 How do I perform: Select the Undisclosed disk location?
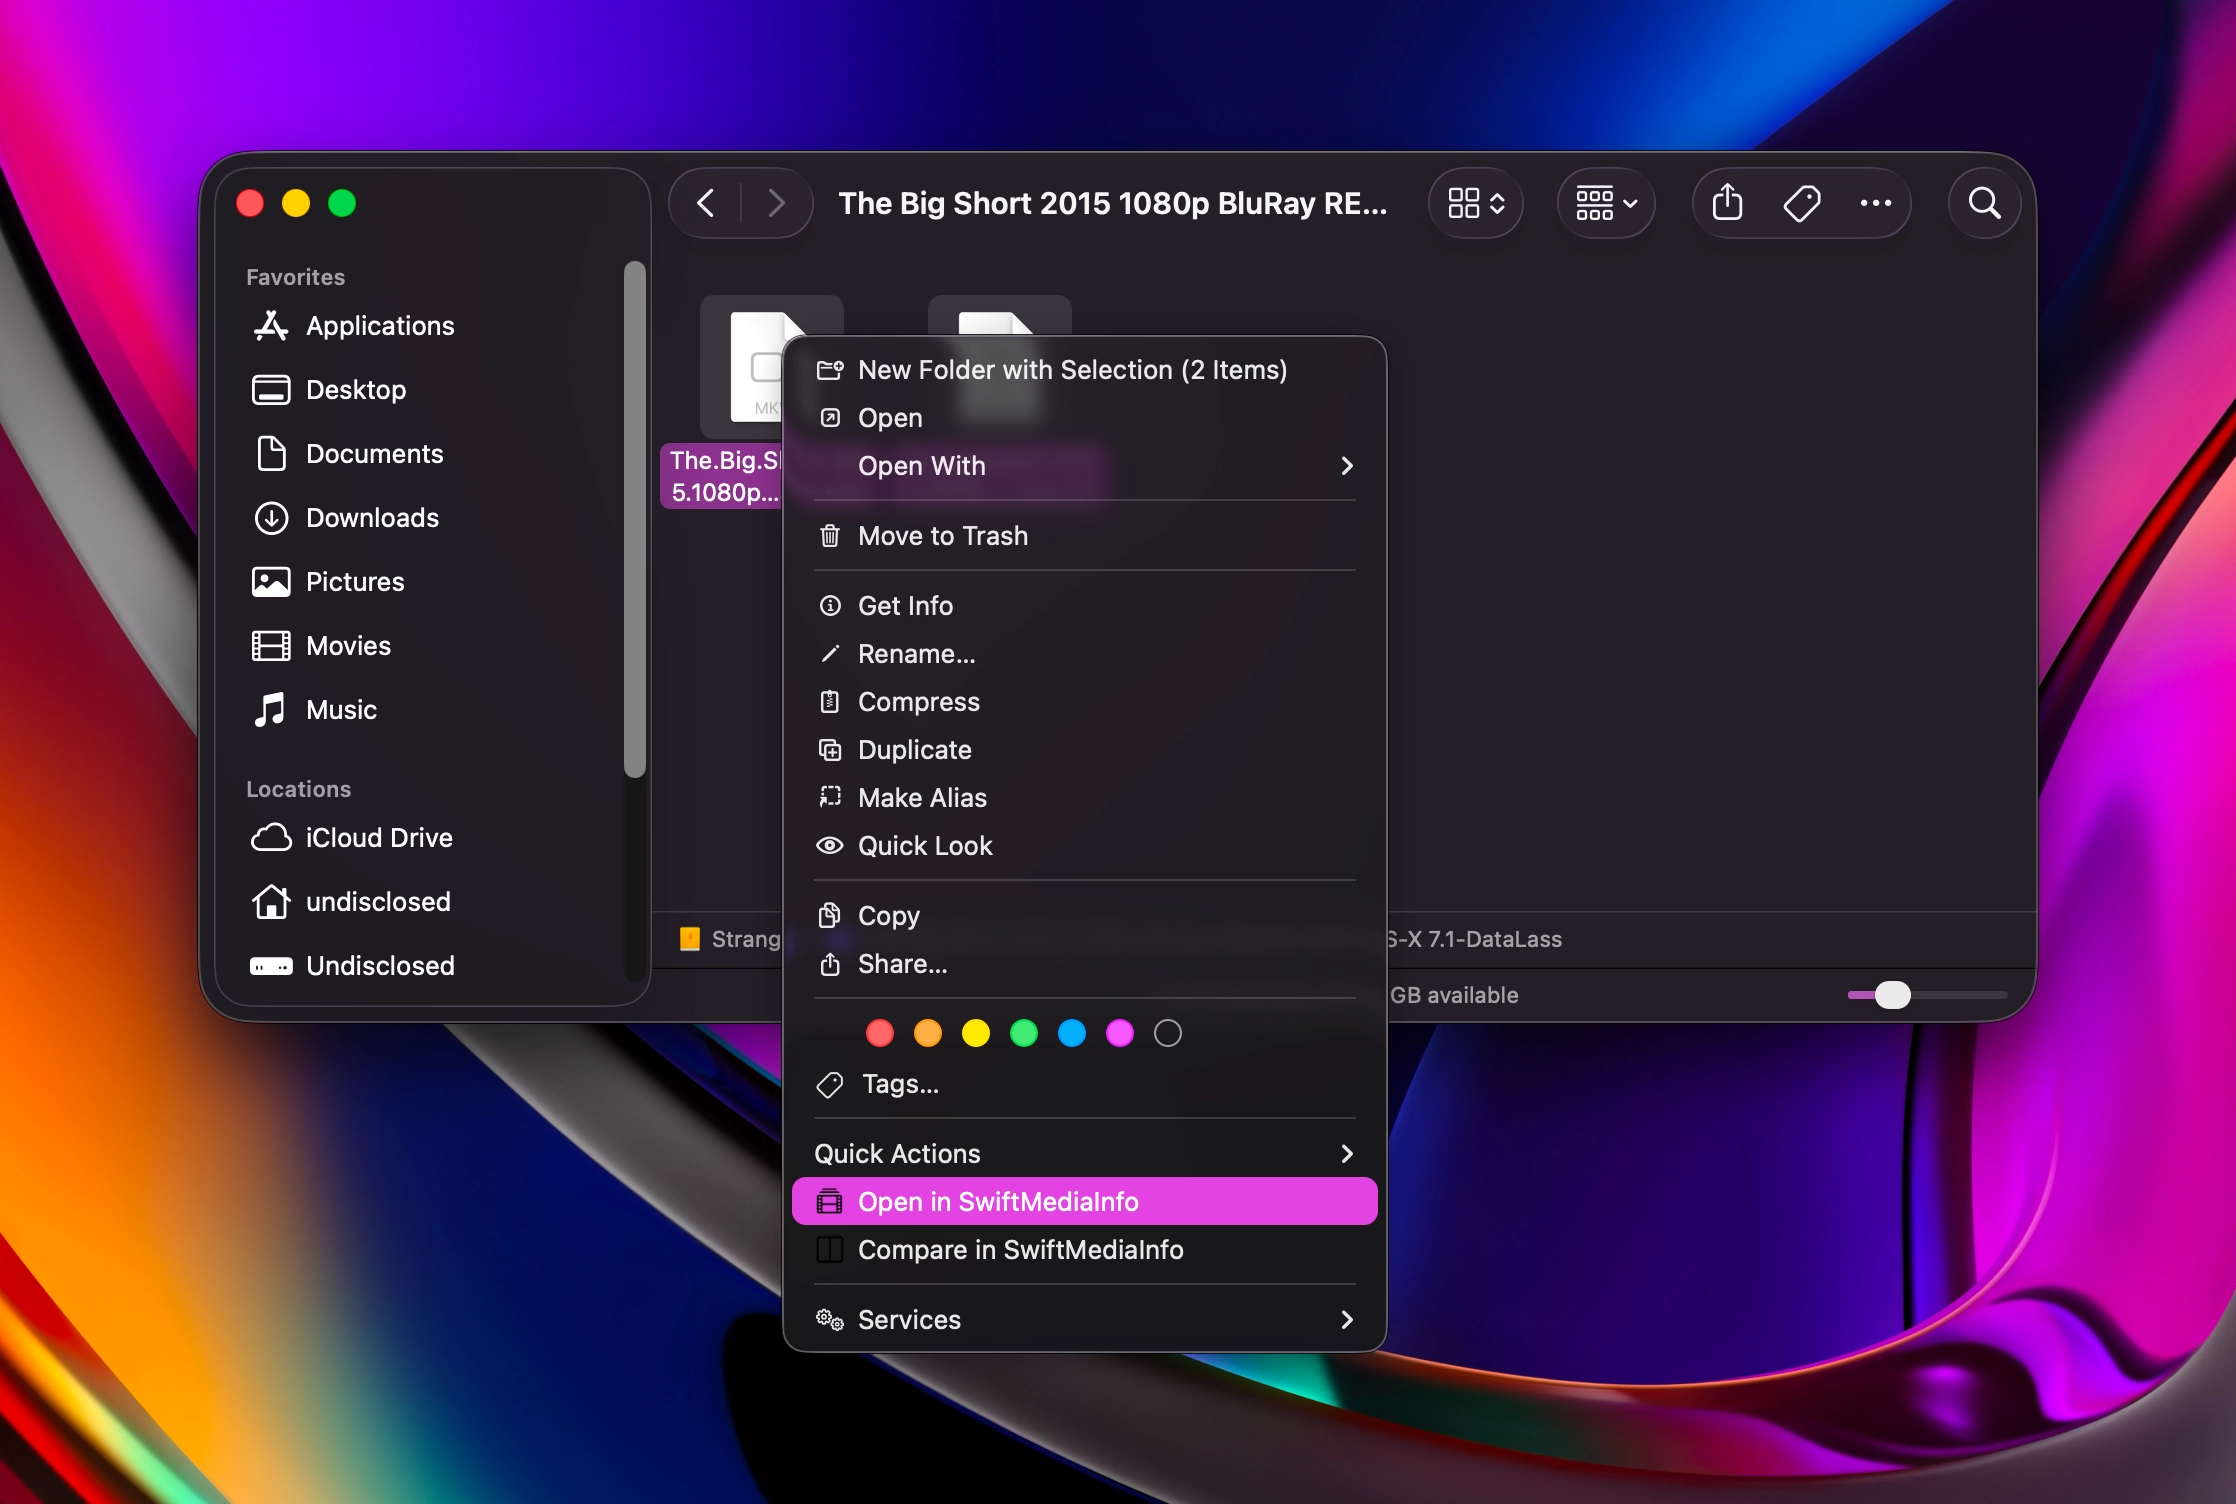pyautogui.click(x=380, y=966)
